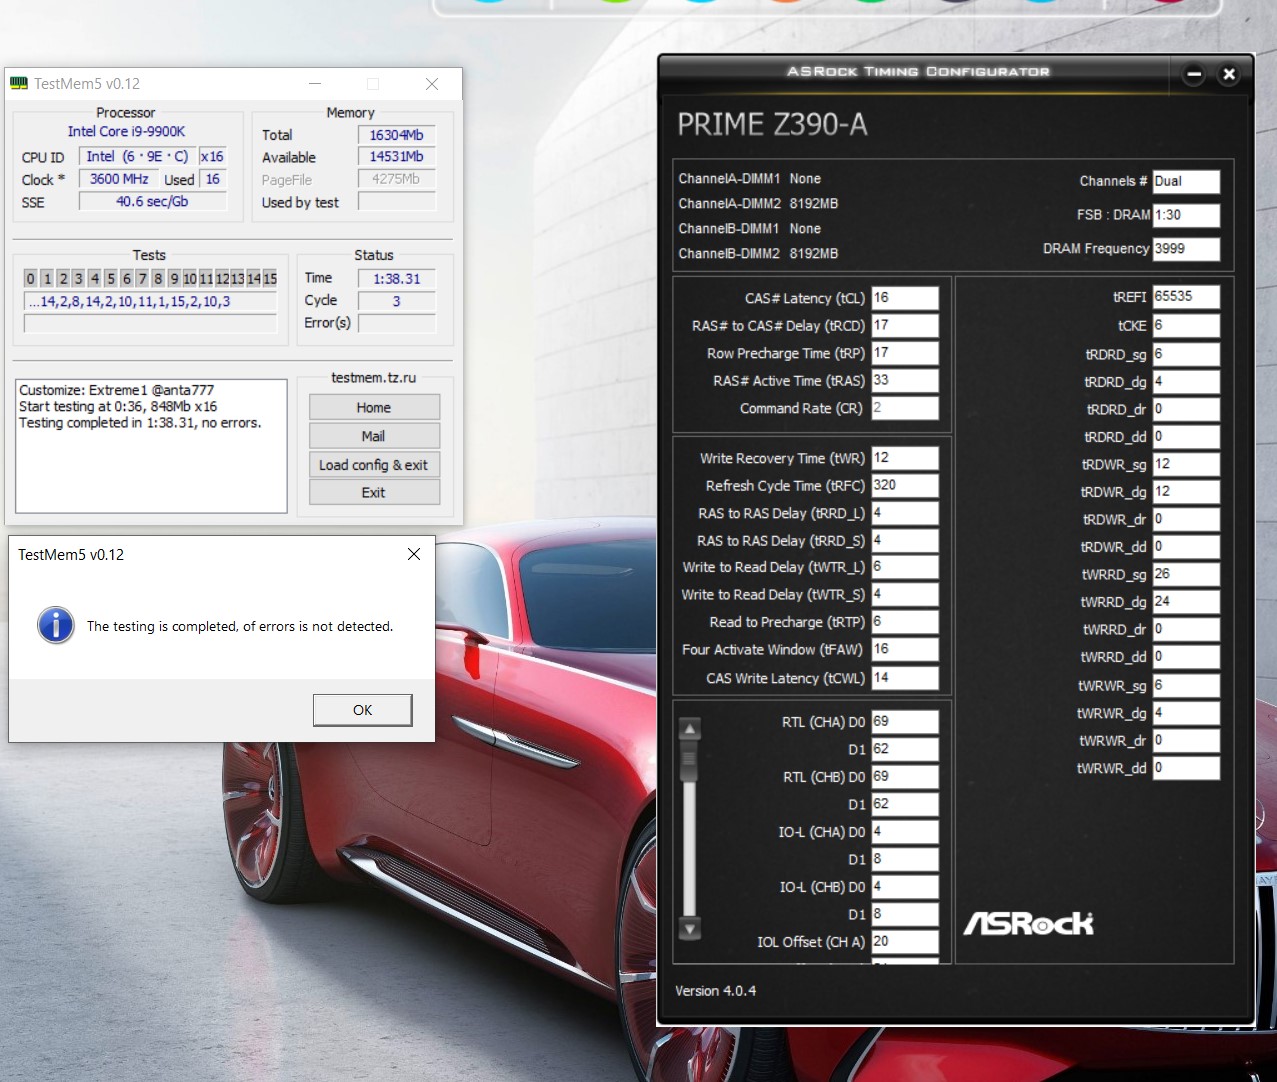Click the Error(s) status field

(396, 323)
